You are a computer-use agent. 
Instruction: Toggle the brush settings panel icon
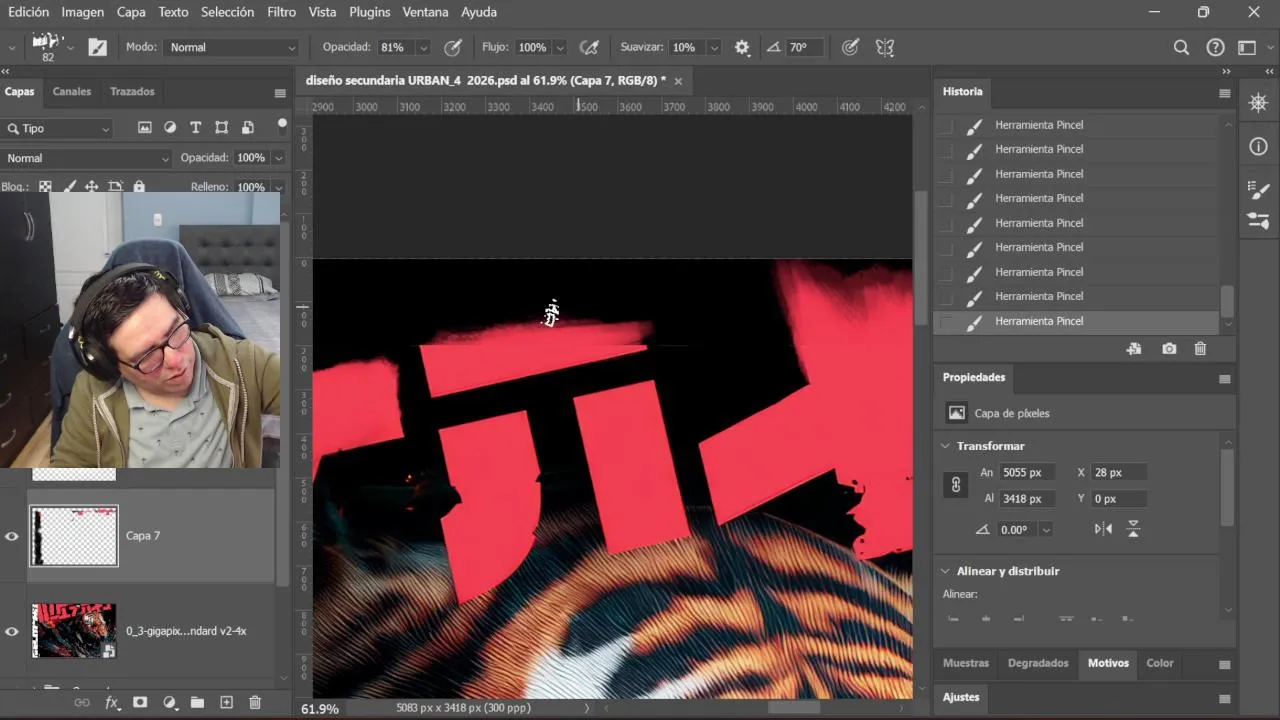pos(97,47)
